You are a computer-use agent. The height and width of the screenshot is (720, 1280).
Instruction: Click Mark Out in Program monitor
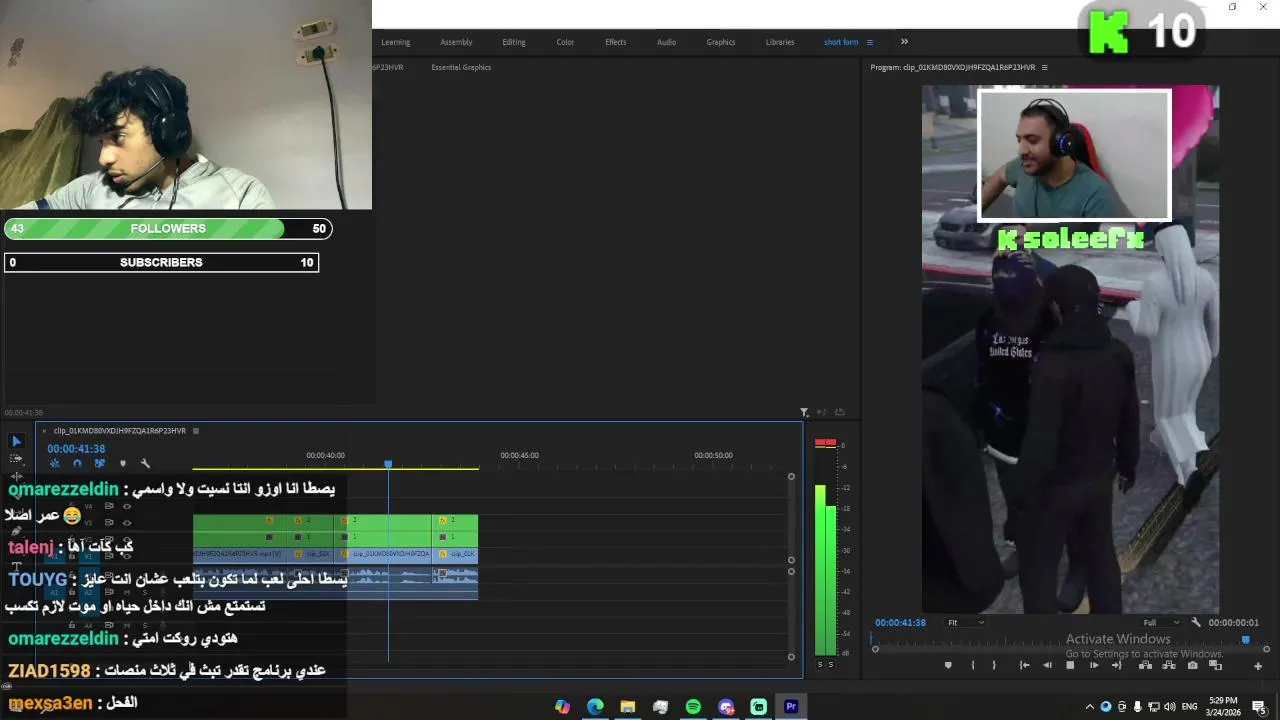[x=994, y=665]
